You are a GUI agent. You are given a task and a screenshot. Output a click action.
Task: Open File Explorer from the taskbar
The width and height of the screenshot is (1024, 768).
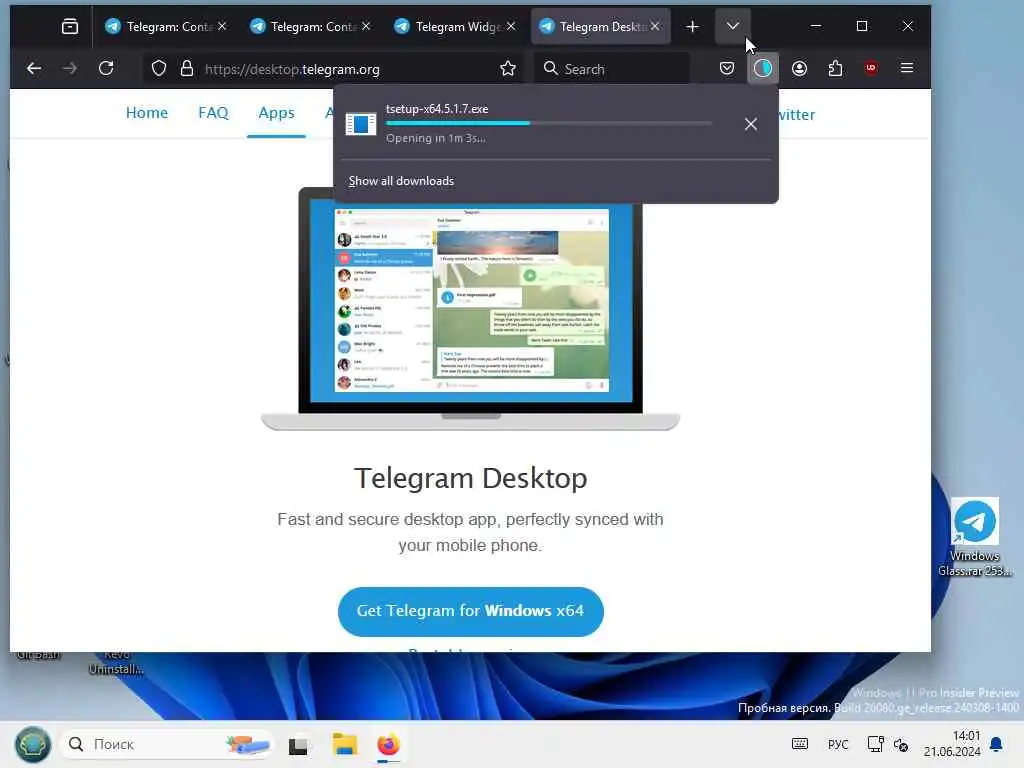(344, 745)
